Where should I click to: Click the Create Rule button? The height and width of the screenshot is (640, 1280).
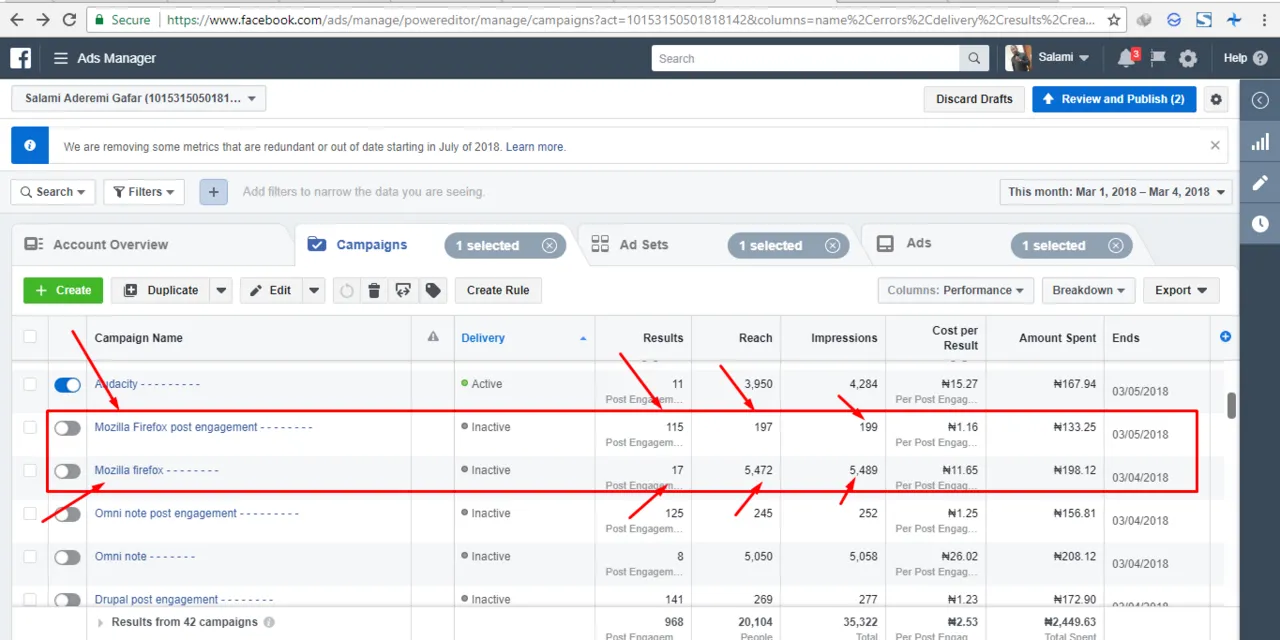tap(498, 290)
